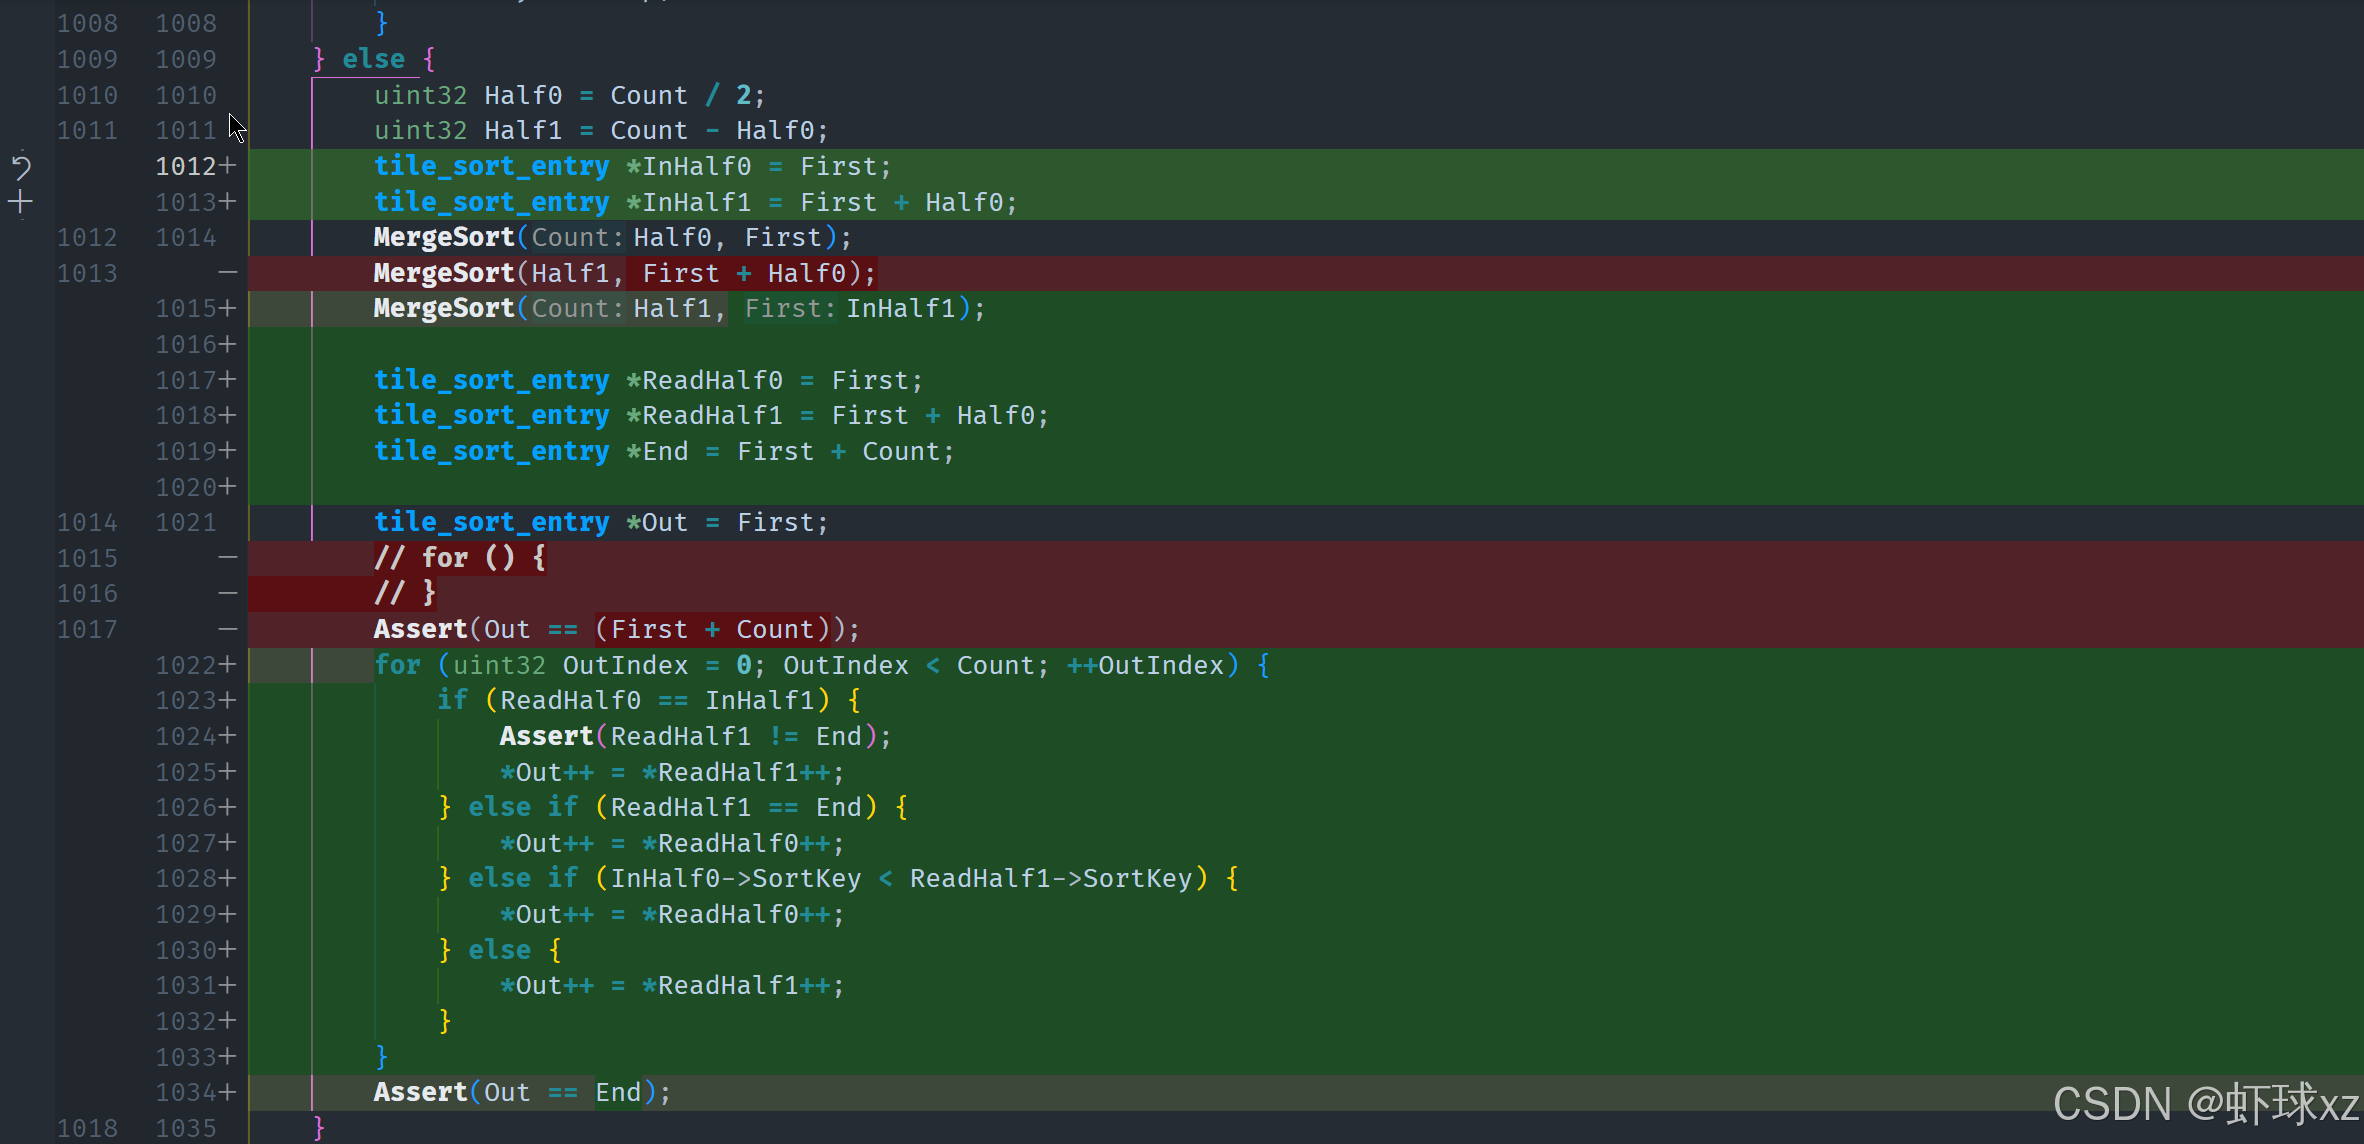This screenshot has width=2364, height=1144.
Task: Click the plus marker beside line 1012
Action: 228,166
